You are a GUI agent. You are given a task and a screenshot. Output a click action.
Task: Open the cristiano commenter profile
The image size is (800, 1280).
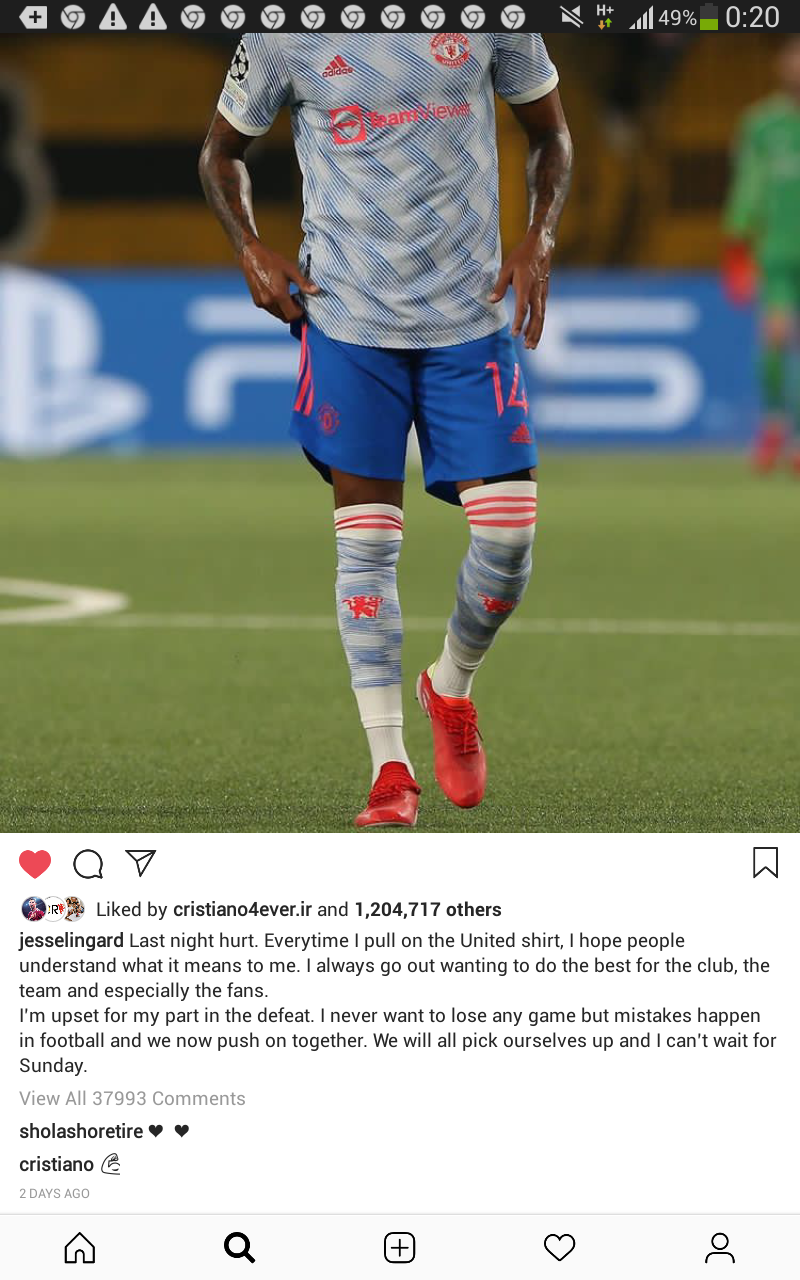tap(56, 1164)
